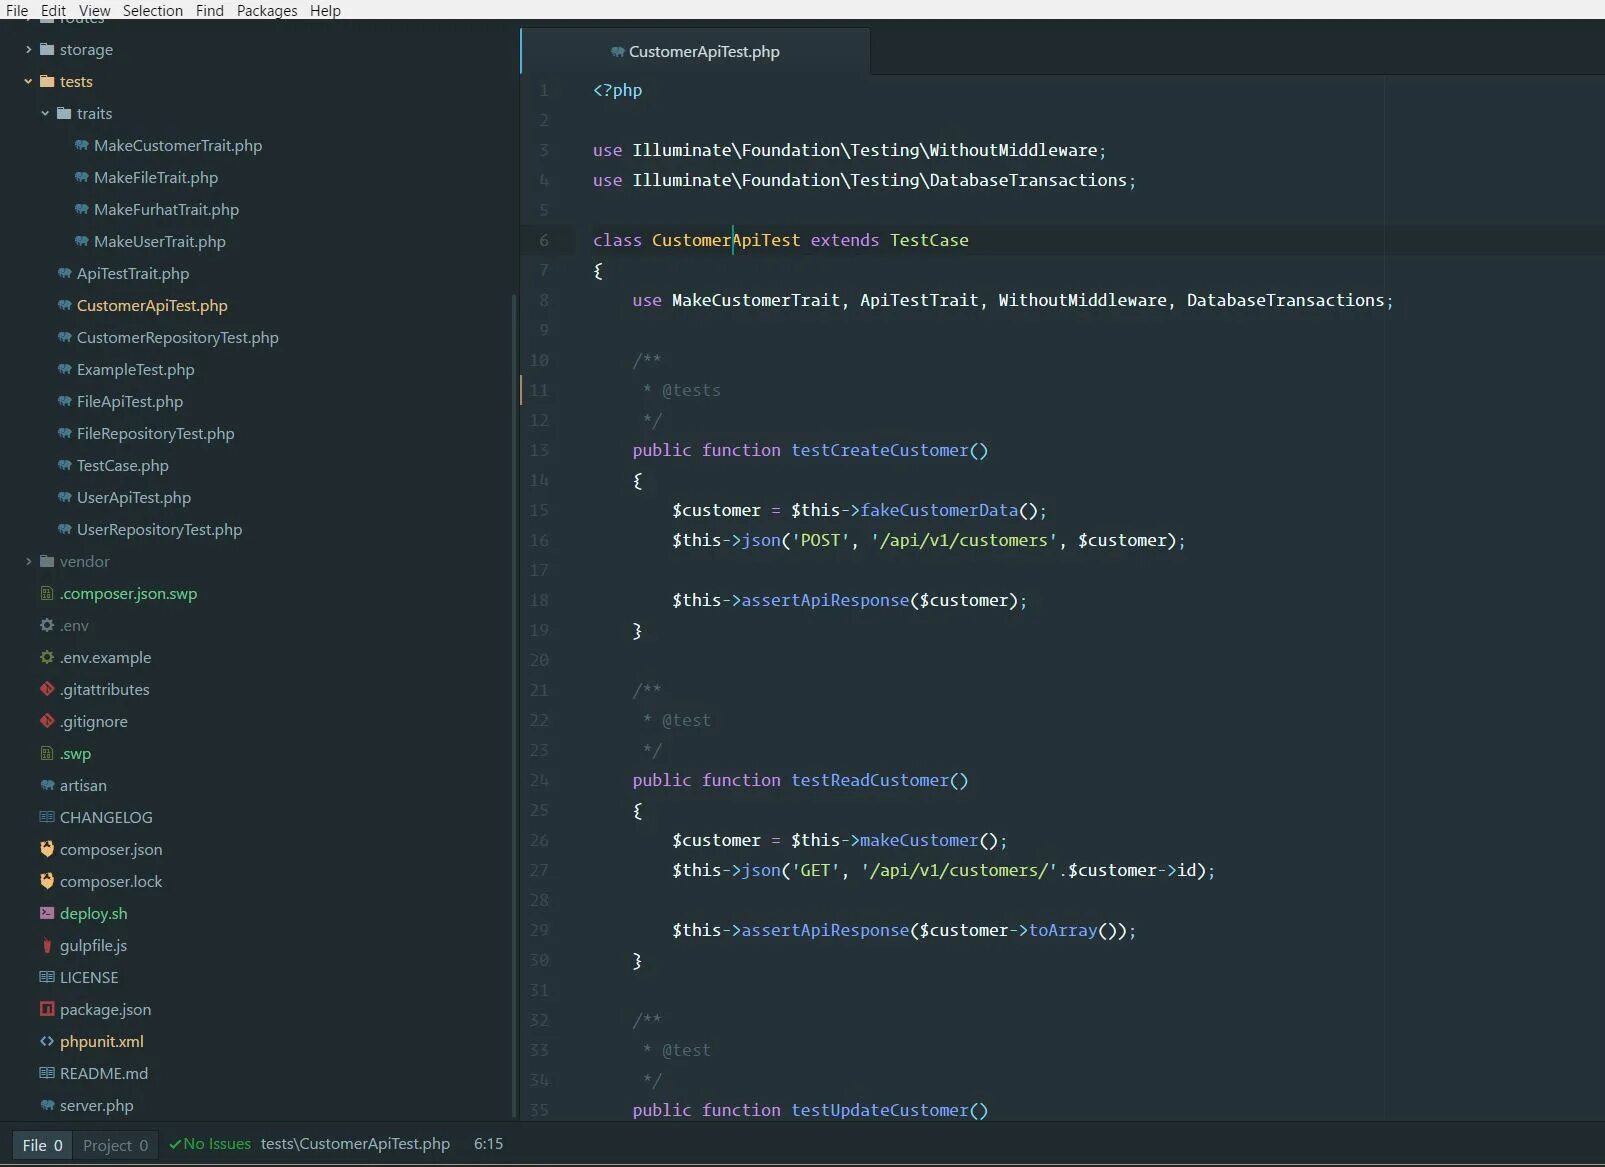Image resolution: width=1605 pixels, height=1167 pixels.
Task: Click gulp icon beside gulpfile.js
Action: [x=47, y=945]
